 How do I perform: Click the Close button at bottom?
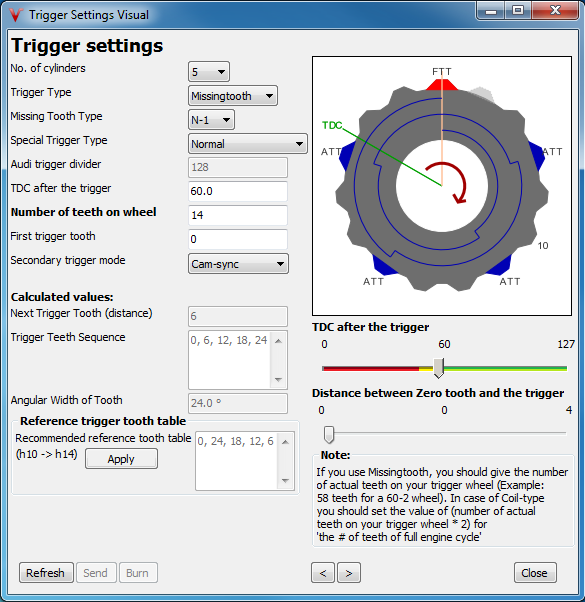tap(535, 573)
